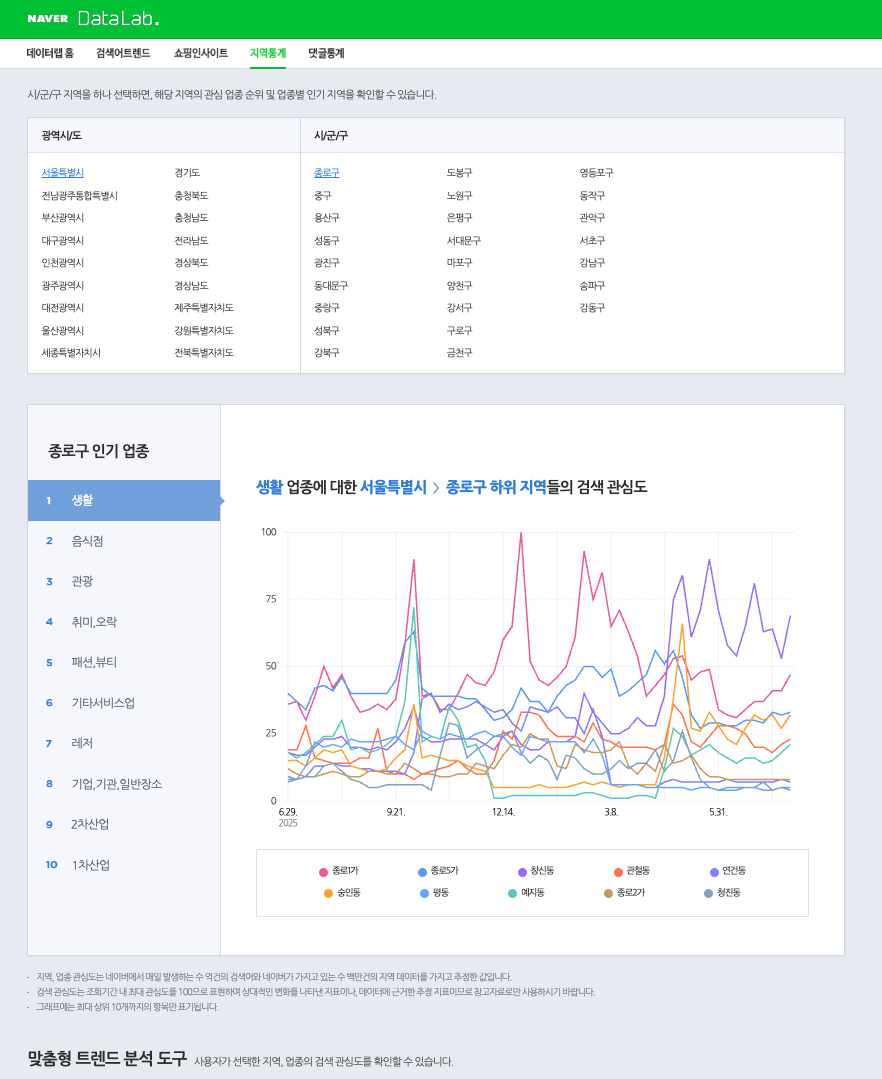Select 용산구 district

[327, 217]
